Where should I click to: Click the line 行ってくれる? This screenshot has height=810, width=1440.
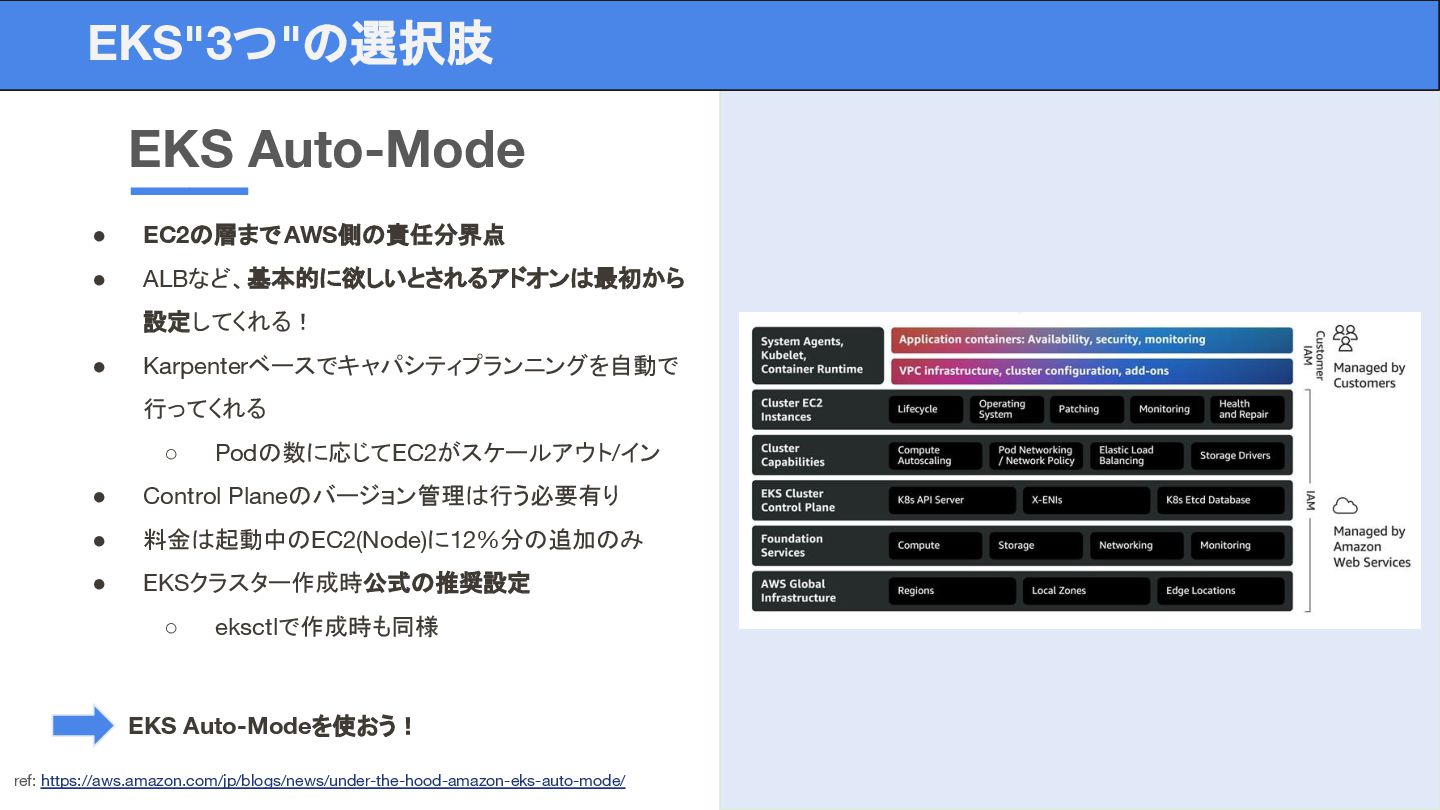coord(205,409)
